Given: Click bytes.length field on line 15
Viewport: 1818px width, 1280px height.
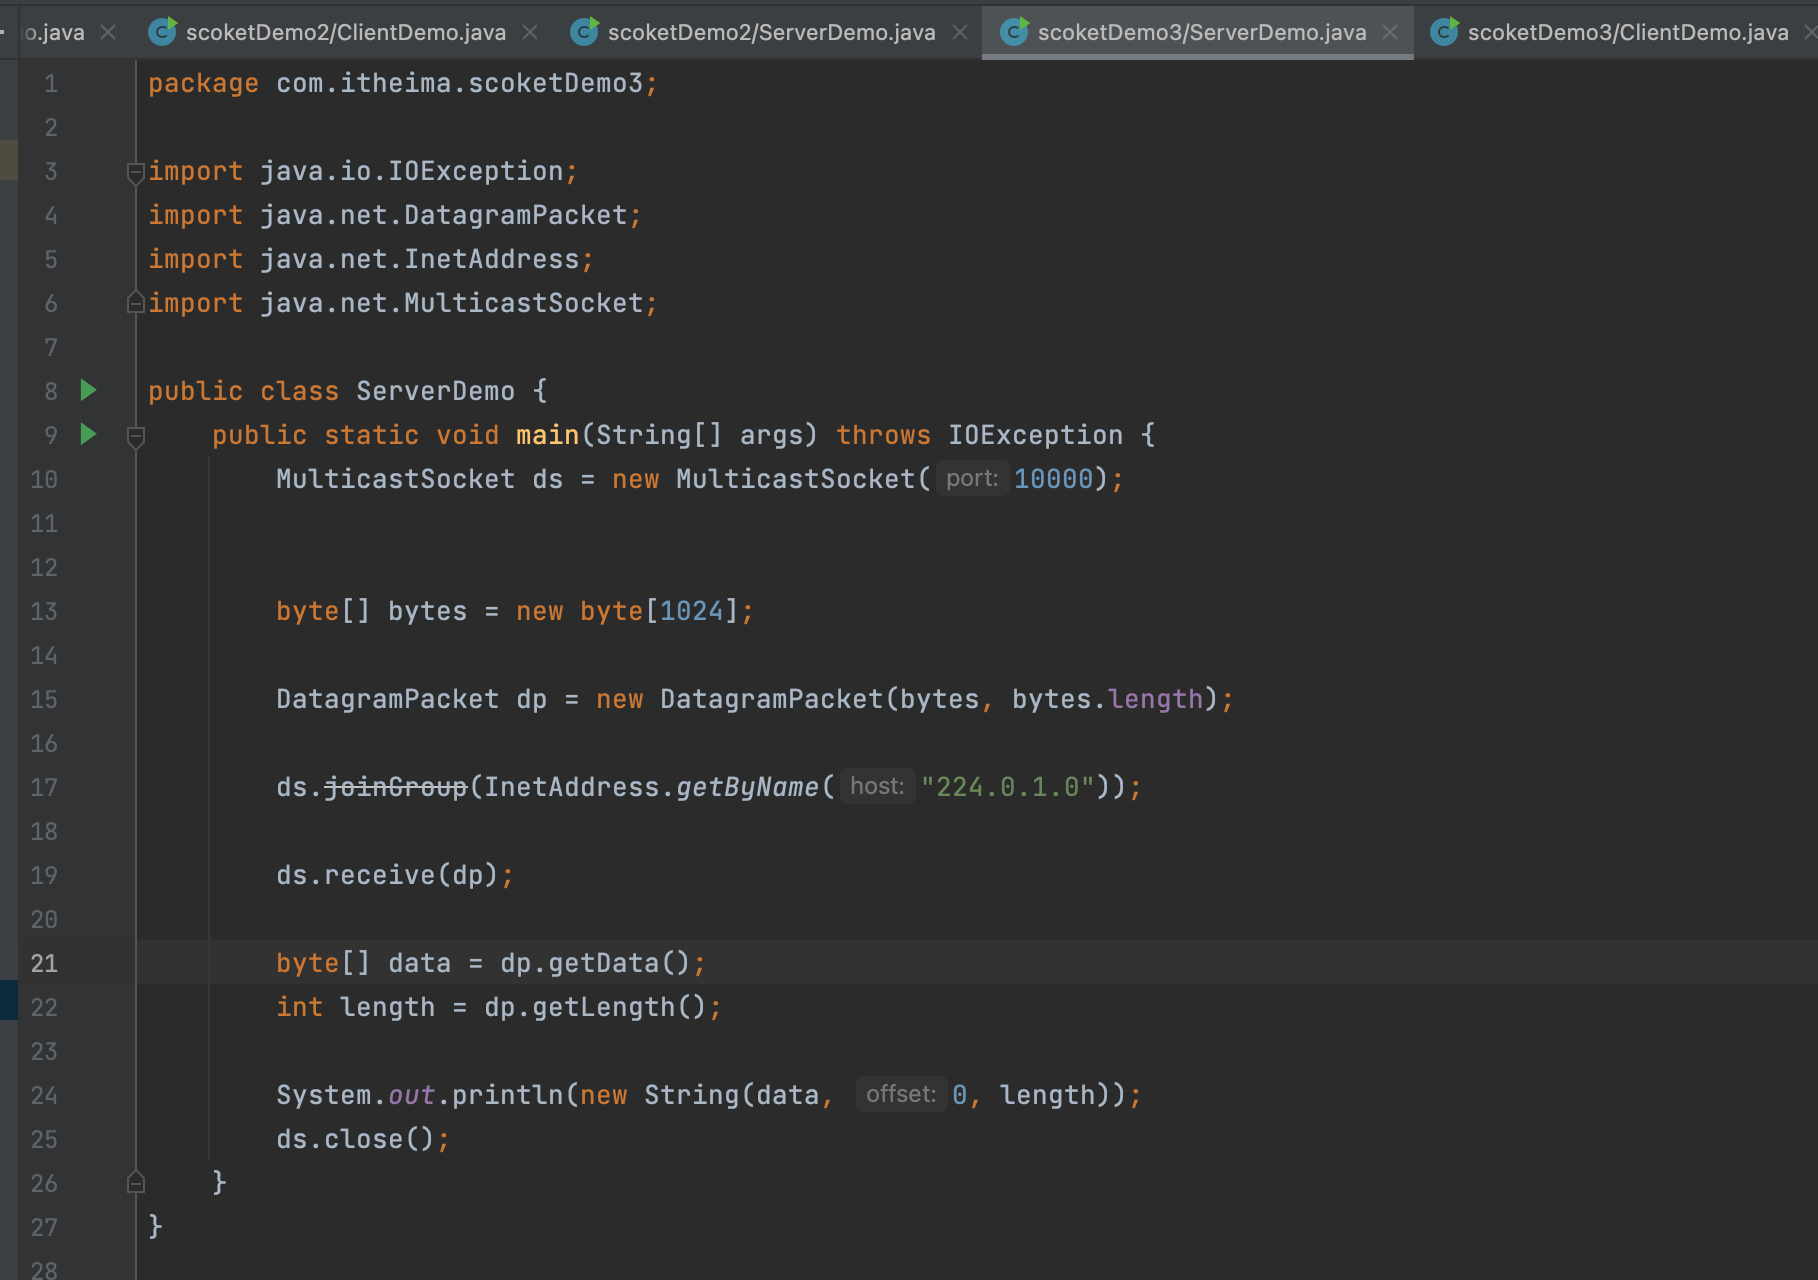Looking at the screenshot, I should [1155, 699].
